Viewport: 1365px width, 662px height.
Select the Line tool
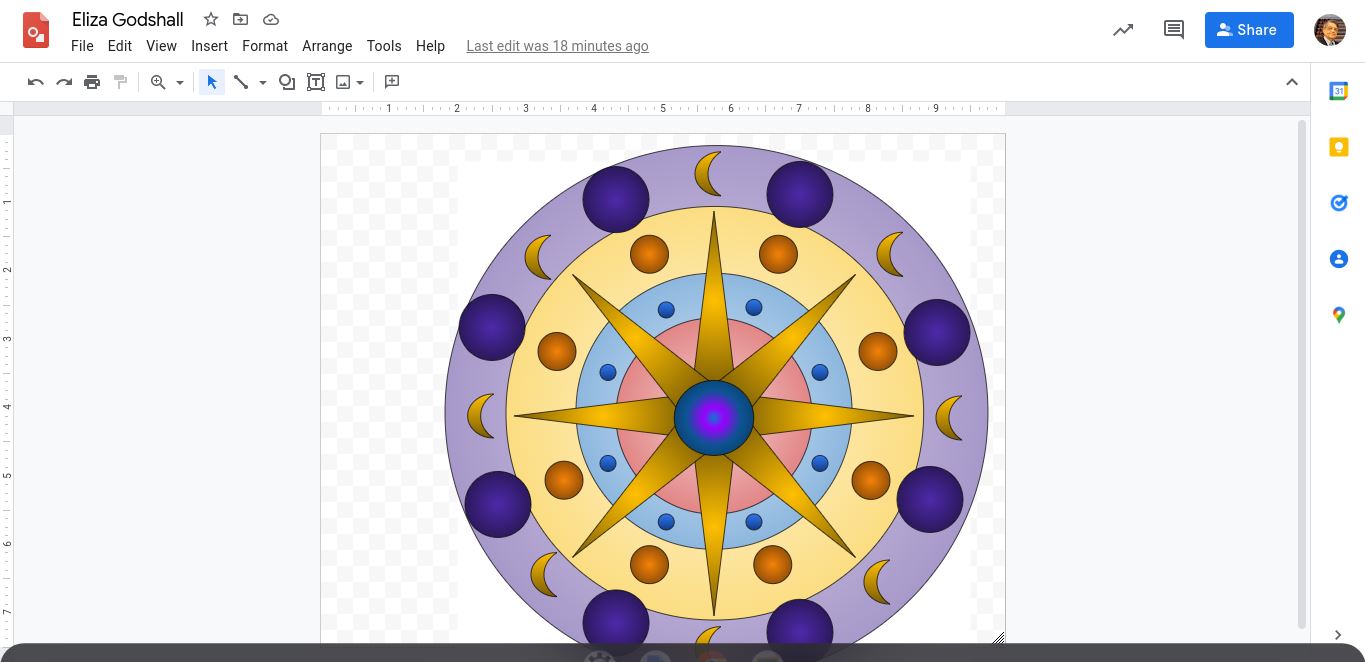[241, 82]
